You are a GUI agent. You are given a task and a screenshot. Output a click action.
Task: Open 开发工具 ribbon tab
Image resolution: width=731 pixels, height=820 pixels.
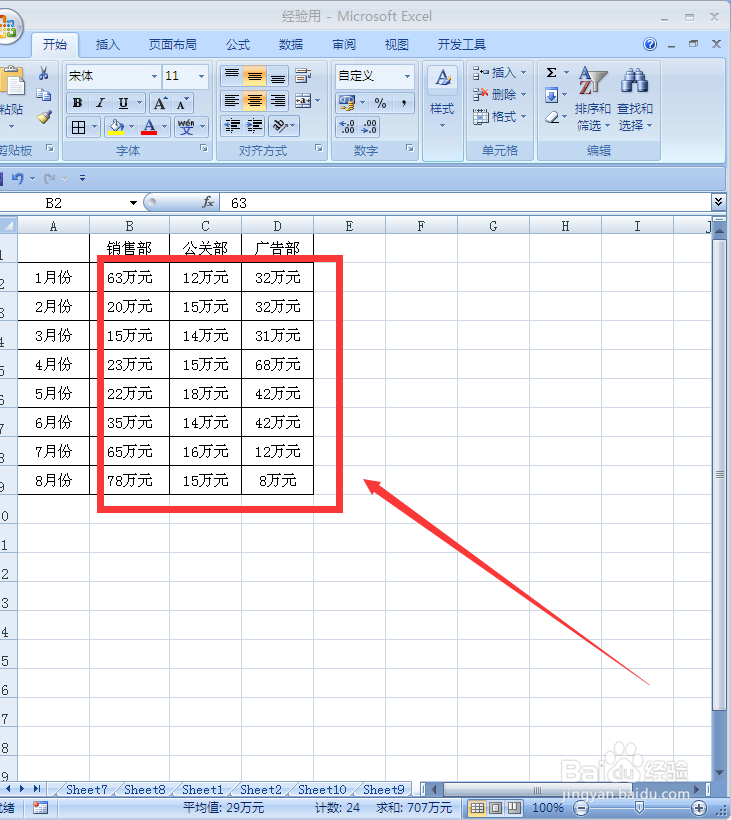(x=462, y=45)
